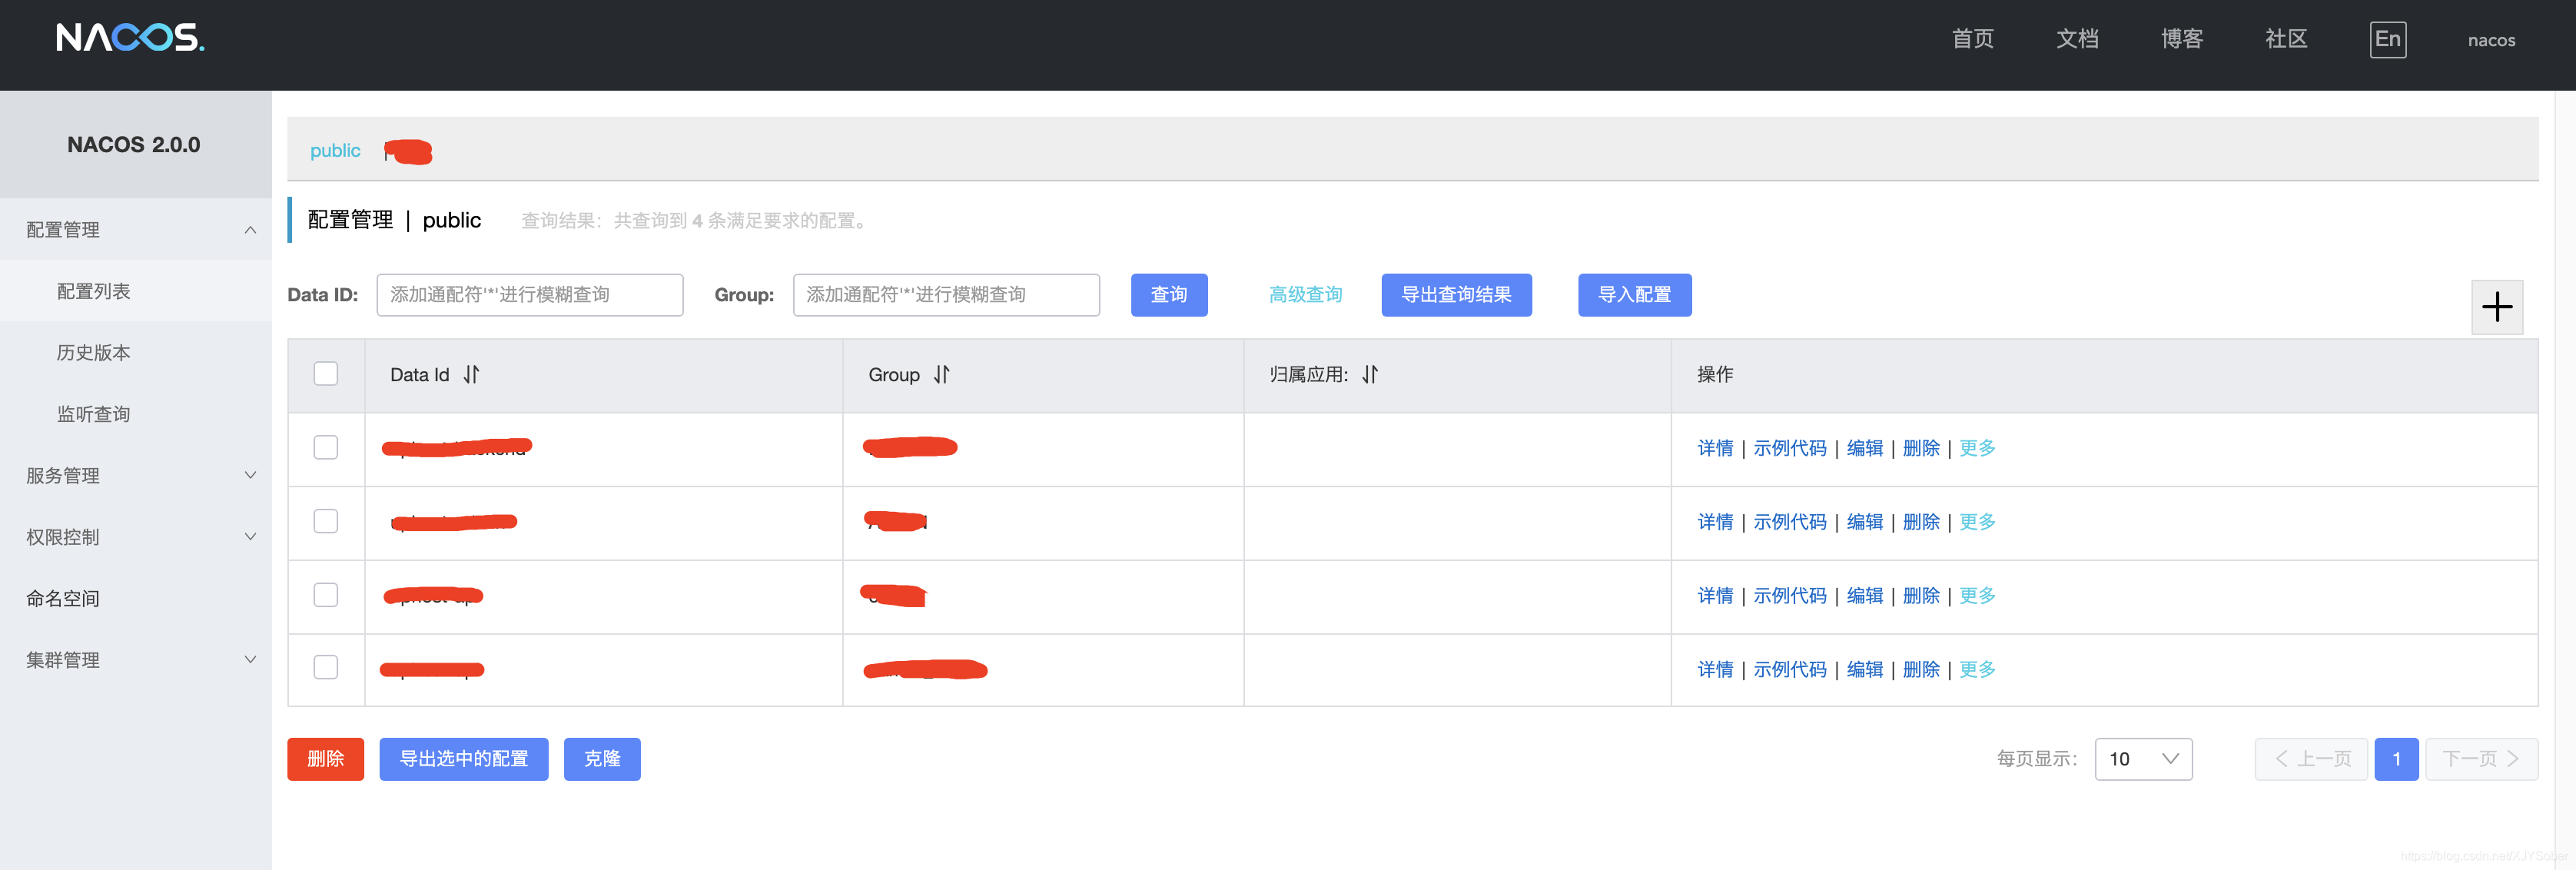Click the NACOS logo
Viewport: 2576px width, 870px height.
pyautogui.click(x=130, y=38)
